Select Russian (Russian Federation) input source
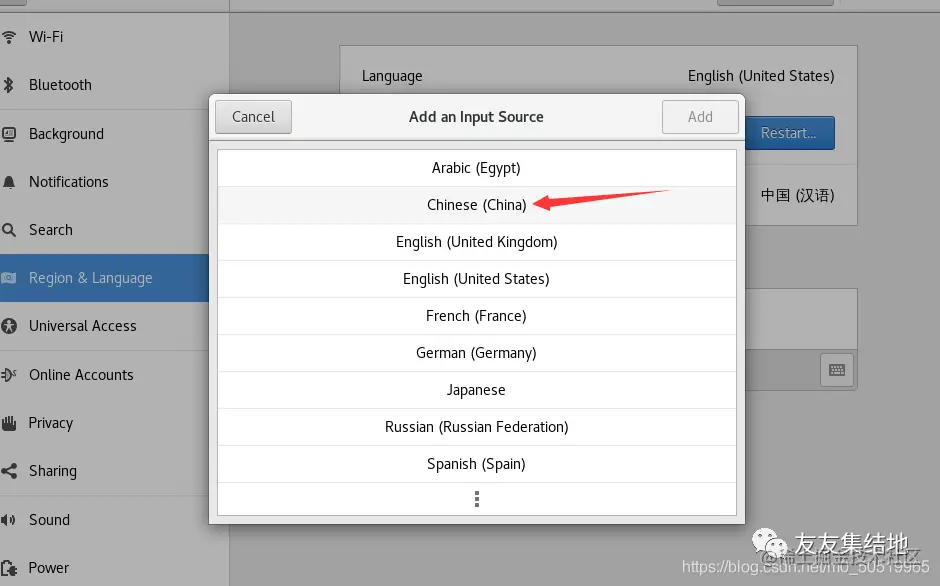Image resolution: width=940 pixels, height=586 pixels. pos(477,427)
